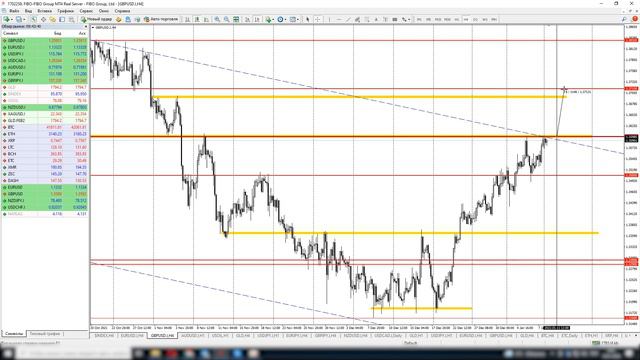Open MetaEditor from the toolbar

[x=118, y=19]
